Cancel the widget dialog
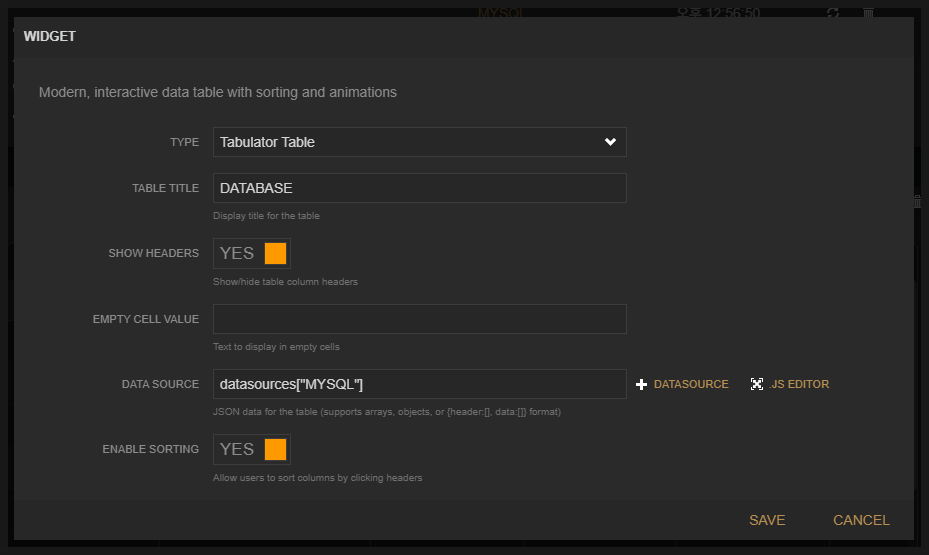This screenshot has height=555, width=929. pos(861,520)
